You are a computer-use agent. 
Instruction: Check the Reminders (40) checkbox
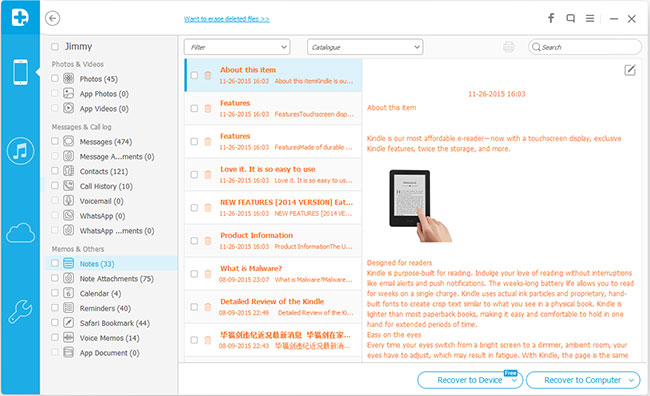tap(55, 308)
